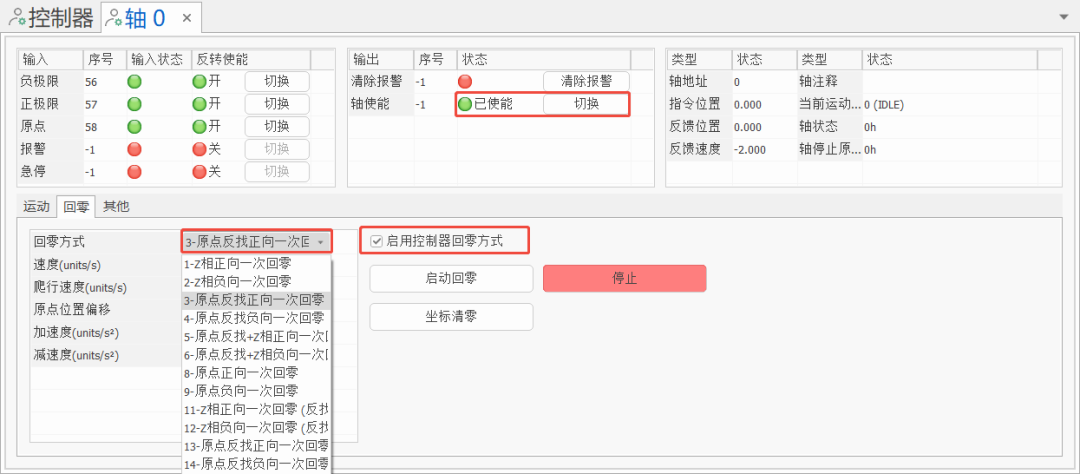Click 急停 red input status light
This screenshot has height=474, width=1080.
(x=134, y=172)
